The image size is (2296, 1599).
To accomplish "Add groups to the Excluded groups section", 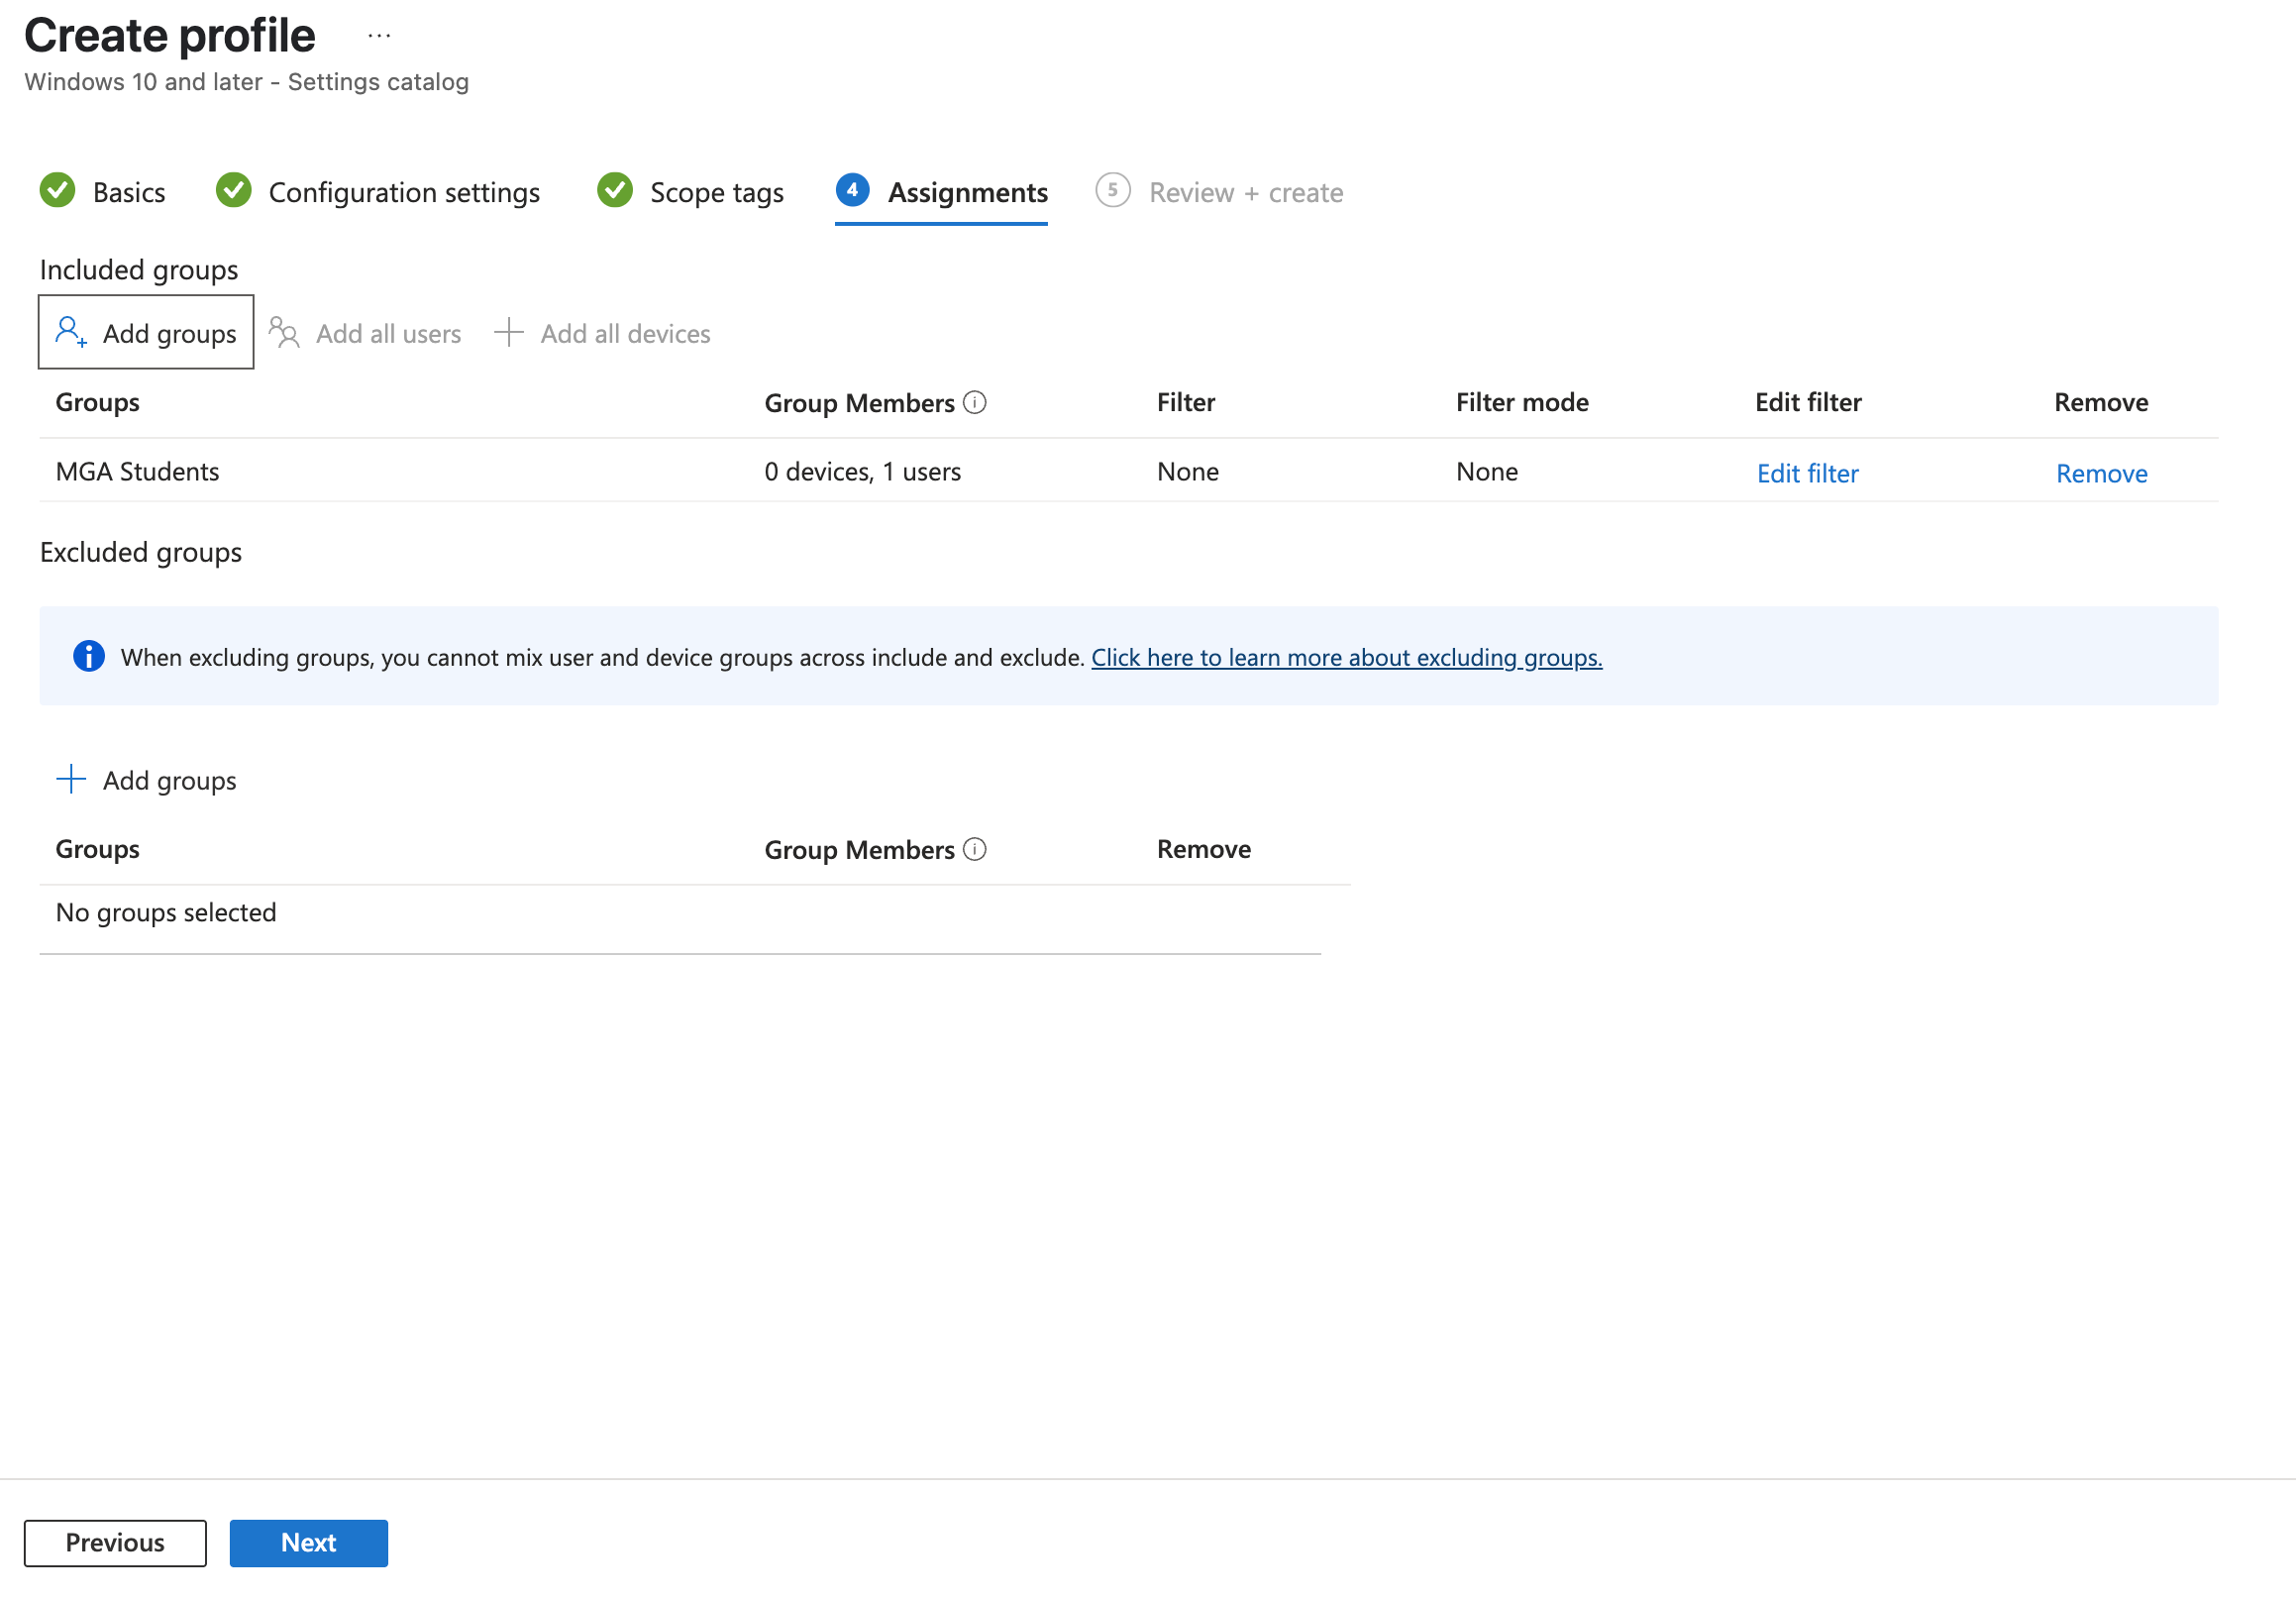I will point(146,780).
